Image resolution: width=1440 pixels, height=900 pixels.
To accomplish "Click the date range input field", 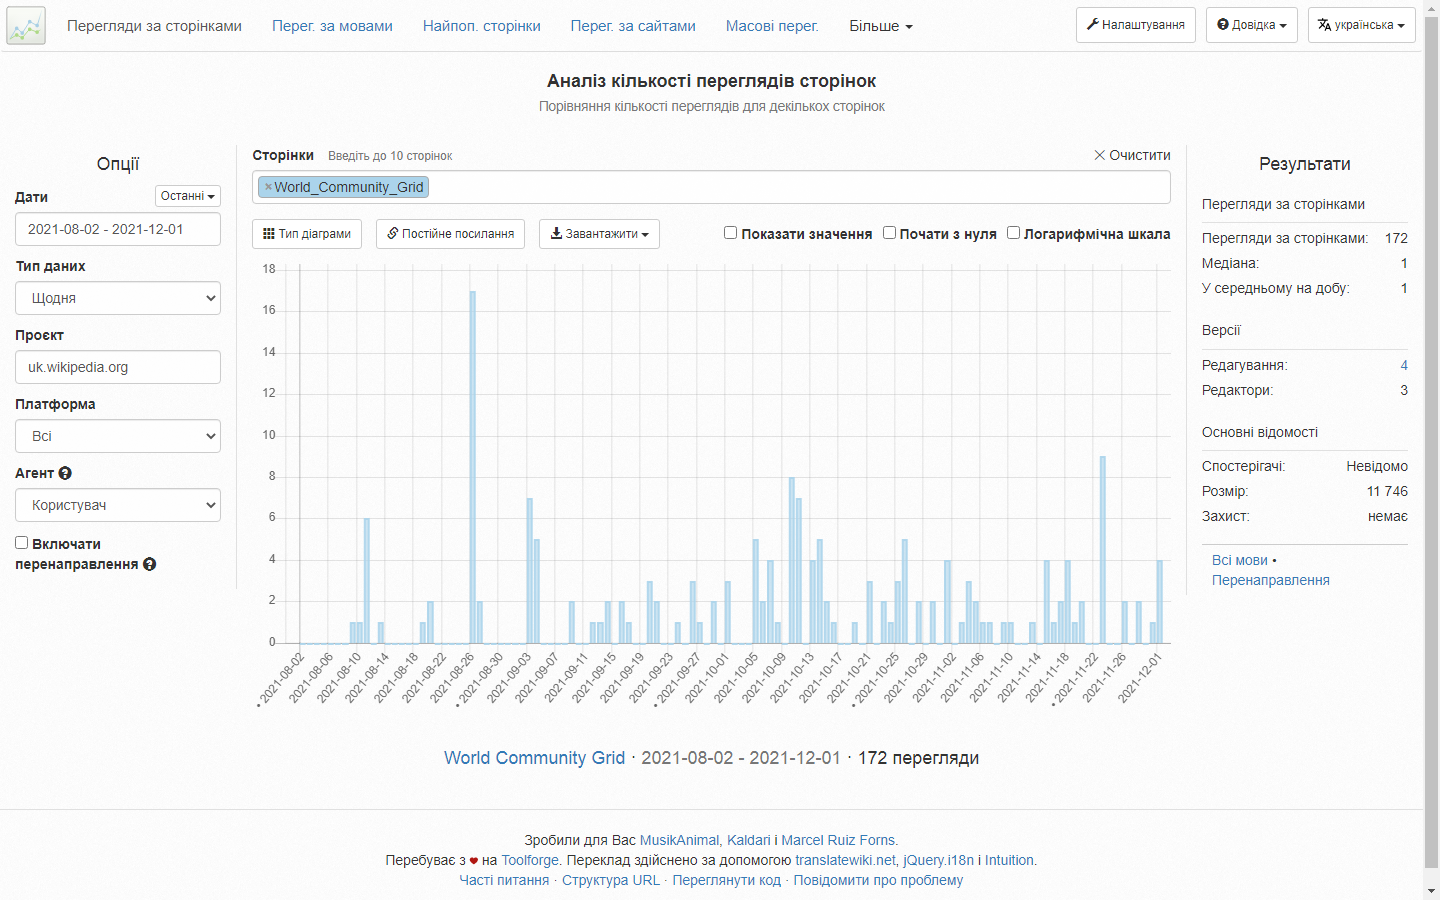I will pyautogui.click(x=118, y=229).
